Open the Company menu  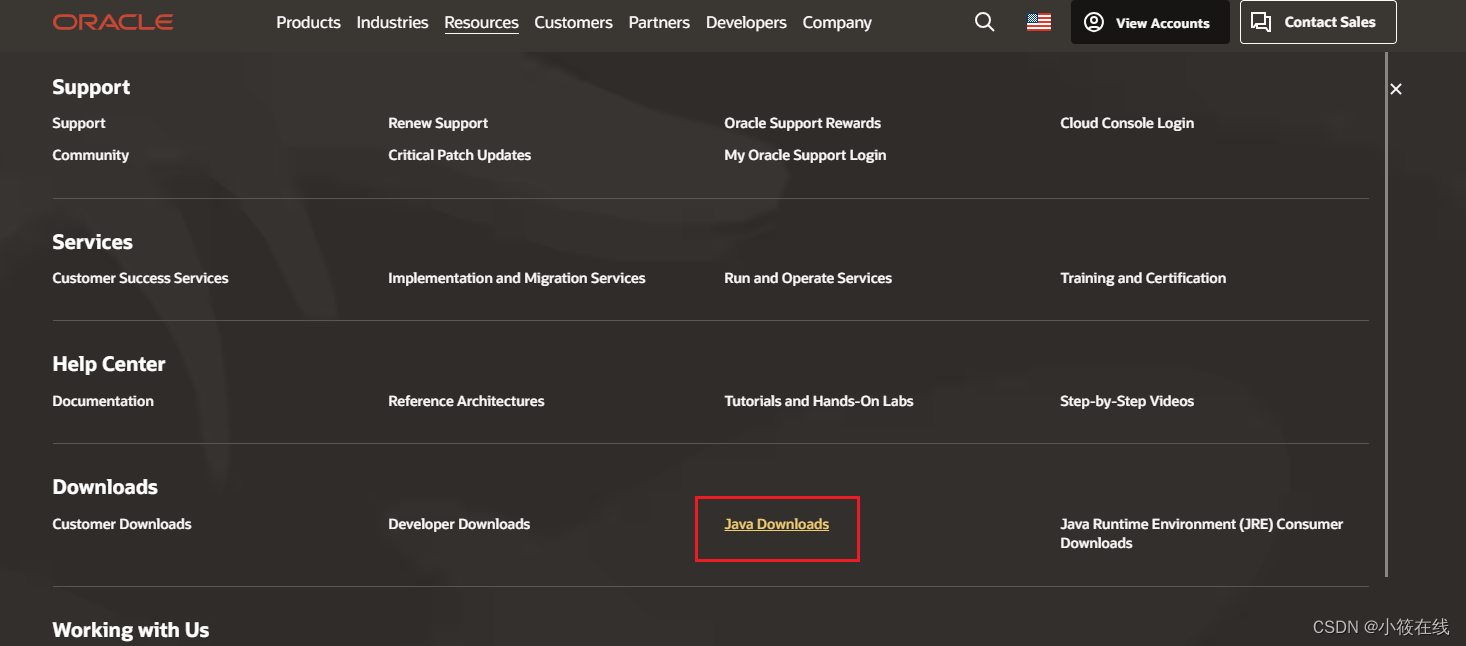pyautogui.click(x=837, y=22)
